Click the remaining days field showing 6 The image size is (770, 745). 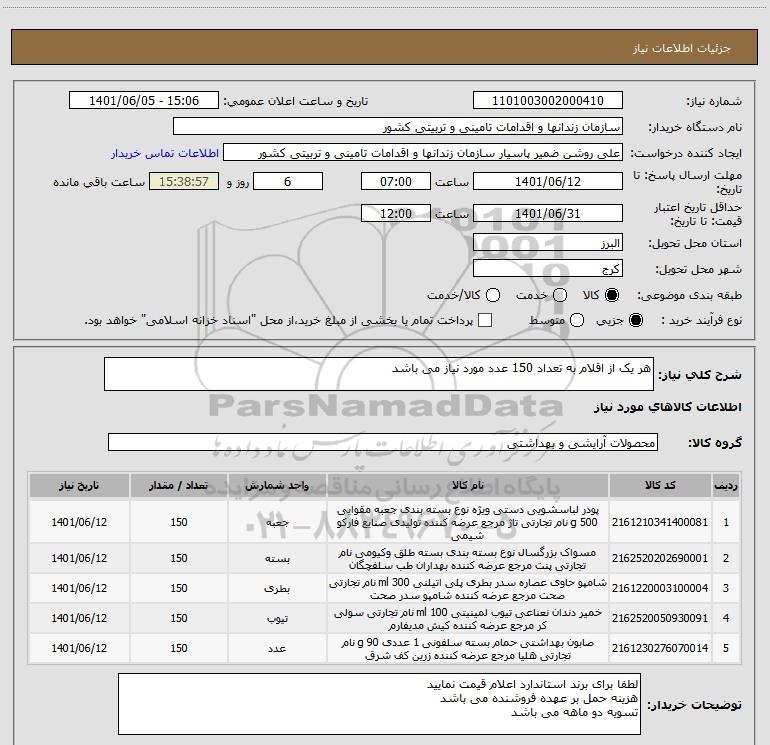pyautogui.click(x=288, y=181)
